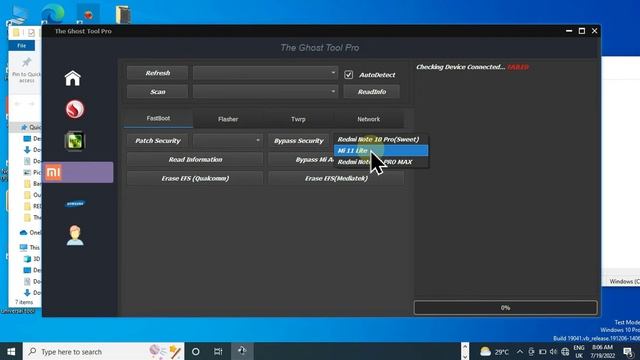
Task: Open the File tab in File Explorer
Action: coord(22,46)
